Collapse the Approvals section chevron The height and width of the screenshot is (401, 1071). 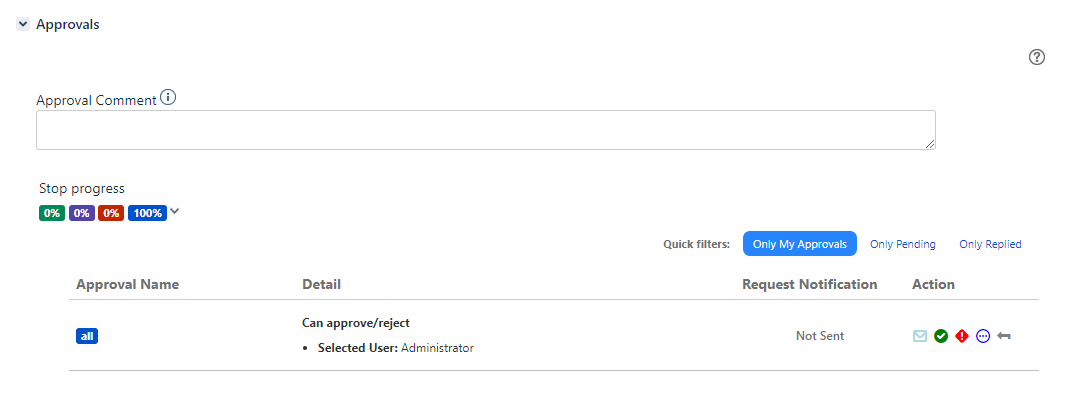23,24
